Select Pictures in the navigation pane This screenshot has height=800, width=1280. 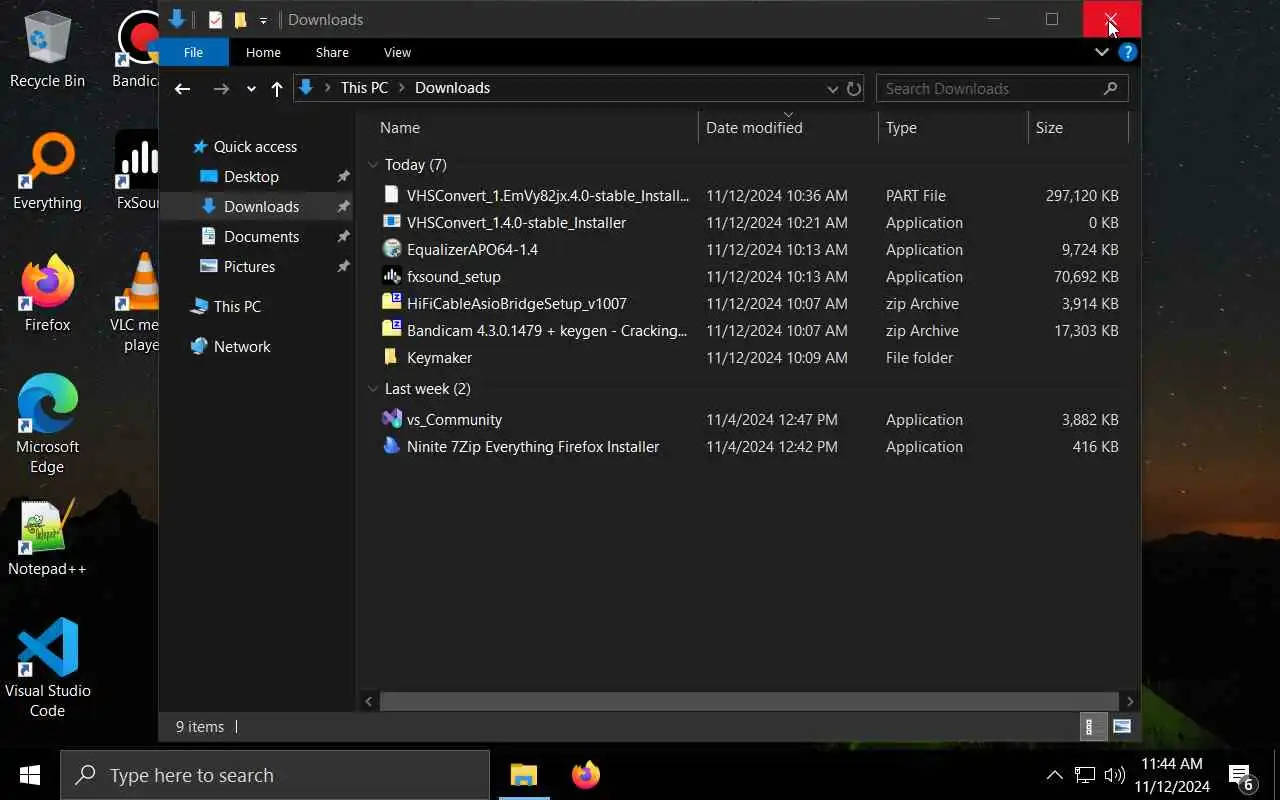pyautogui.click(x=249, y=266)
